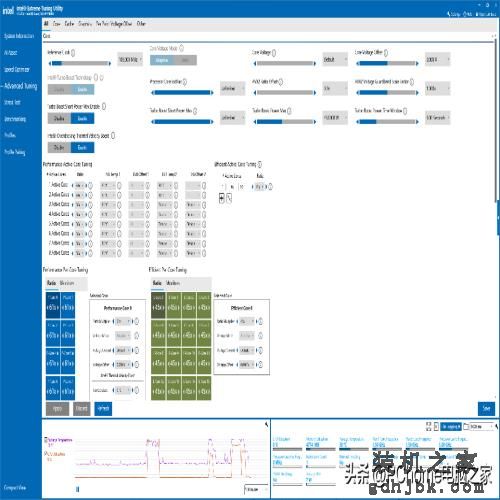Click info icon beside AVX2 Ratio Offset
Screen dimensions: 500x500
[x=281, y=81]
